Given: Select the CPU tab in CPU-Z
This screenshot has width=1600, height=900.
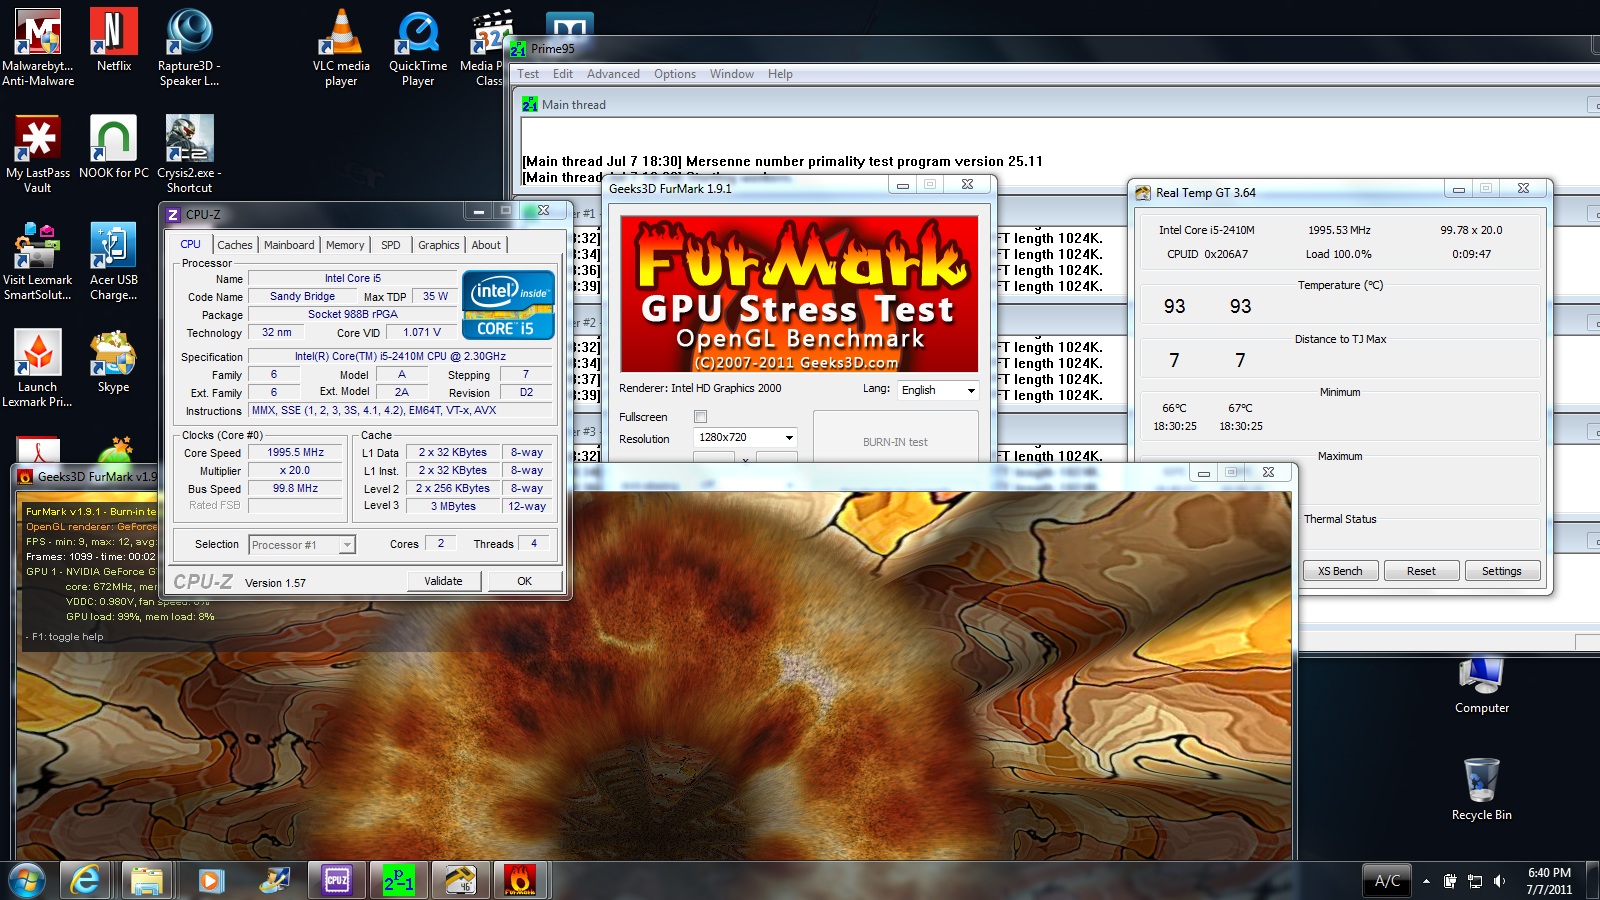Looking at the screenshot, I should click(x=190, y=244).
